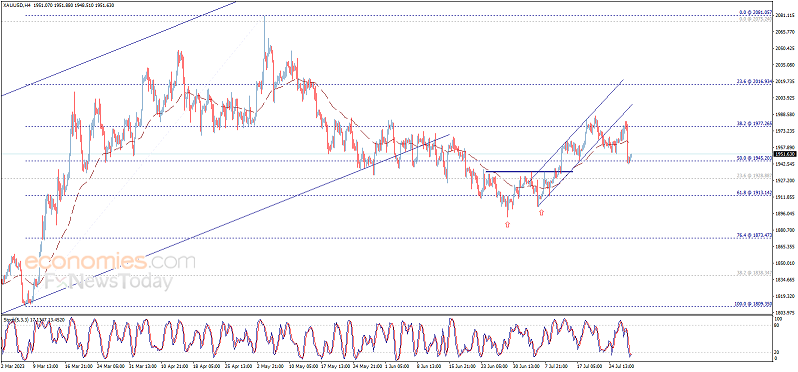798x372 pixels.
Task: Click price axis value 2019.735
Action: pyautogui.click(x=784, y=81)
